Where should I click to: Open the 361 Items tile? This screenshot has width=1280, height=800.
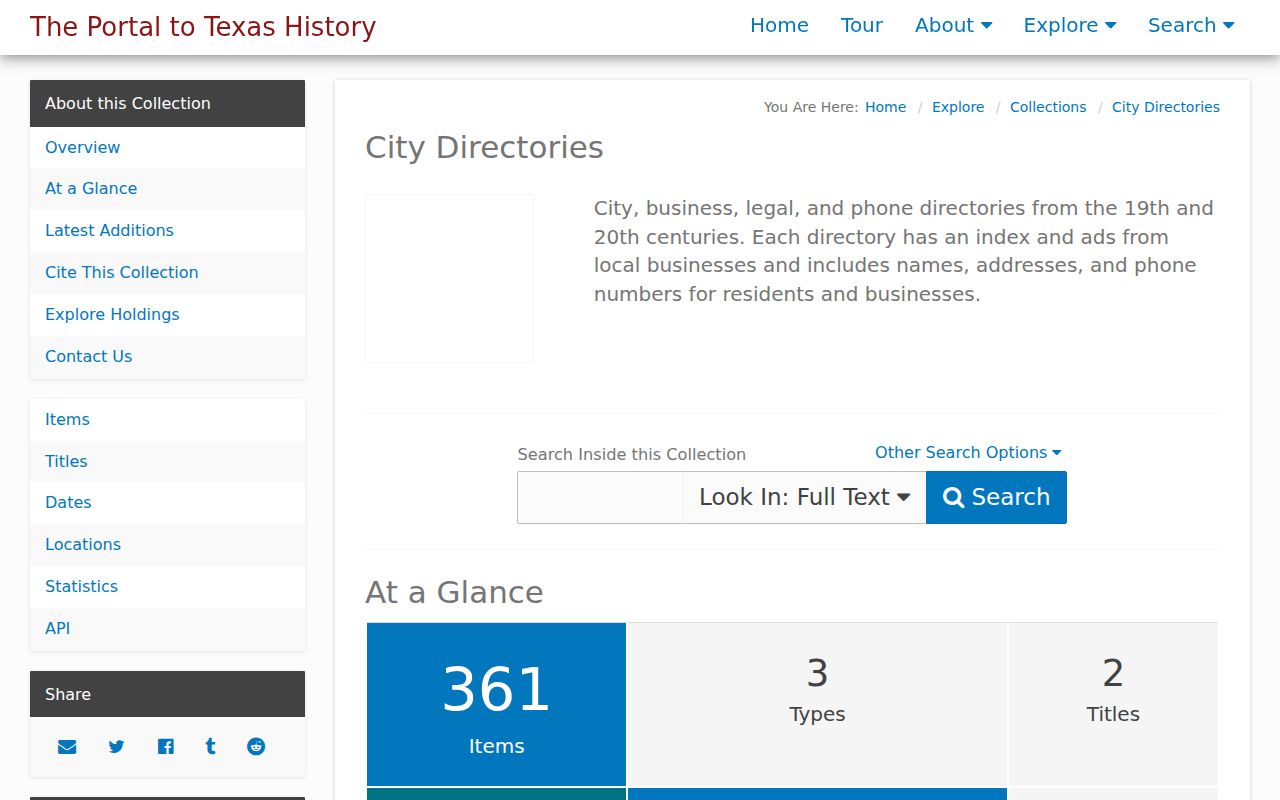(x=496, y=704)
